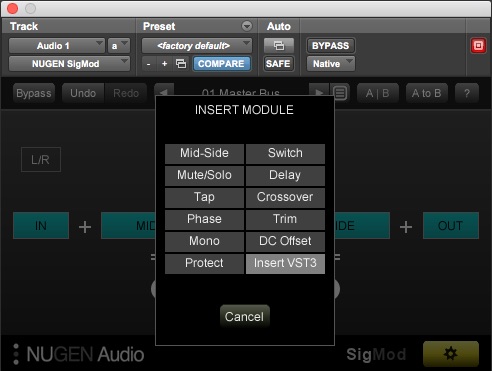Expand the Preset menu round arrow

pyautogui.click(x=247, y=26)
